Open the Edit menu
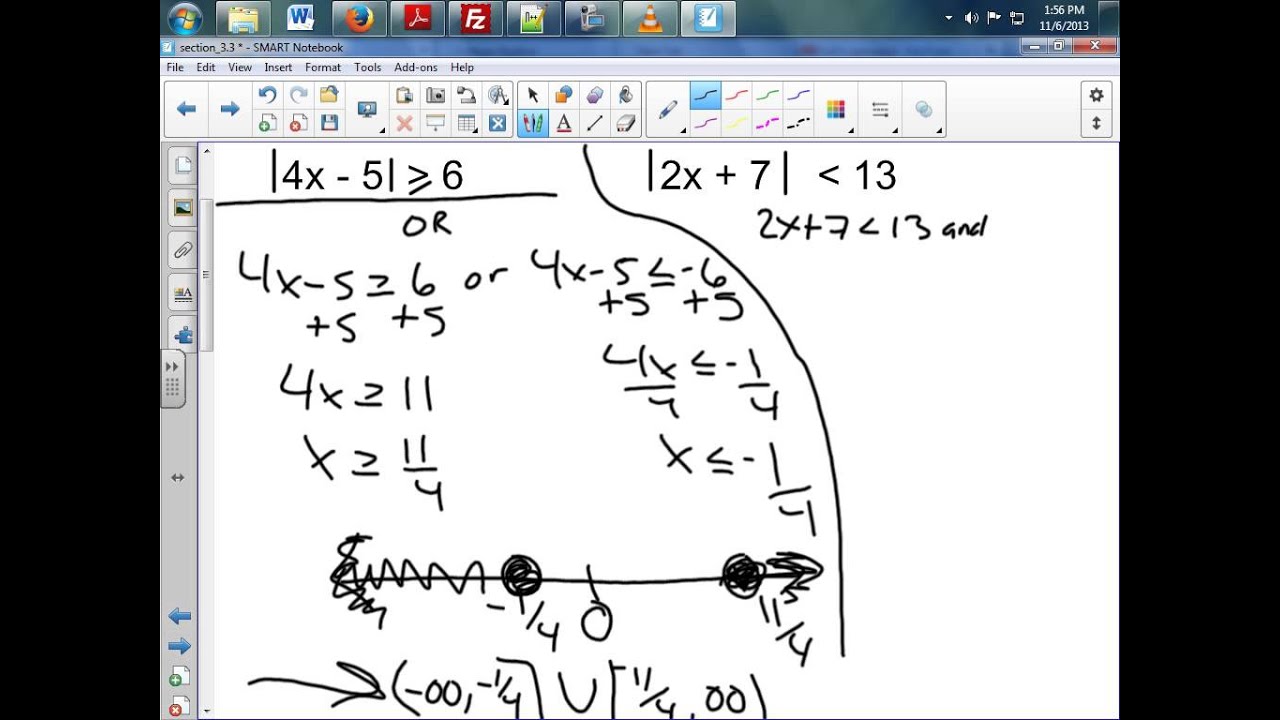This screenshot has height=720, width=1280. [x=206, y=67]
